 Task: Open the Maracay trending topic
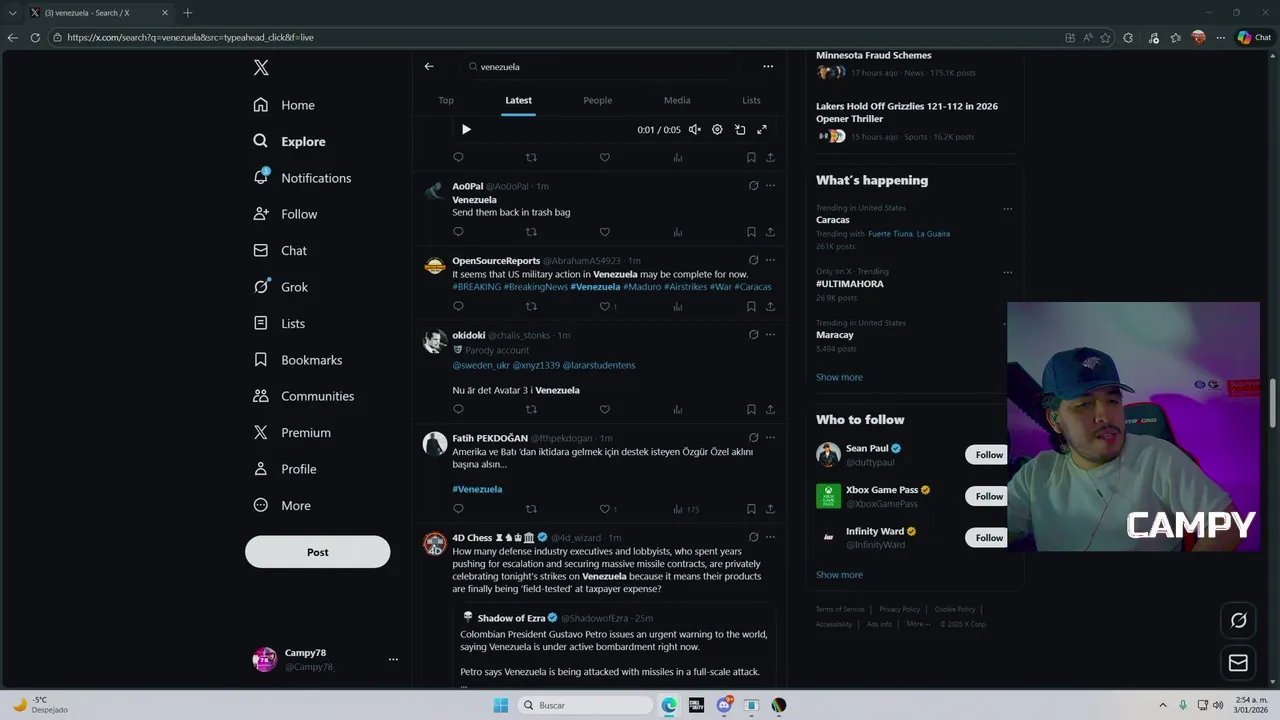(835, 335)
